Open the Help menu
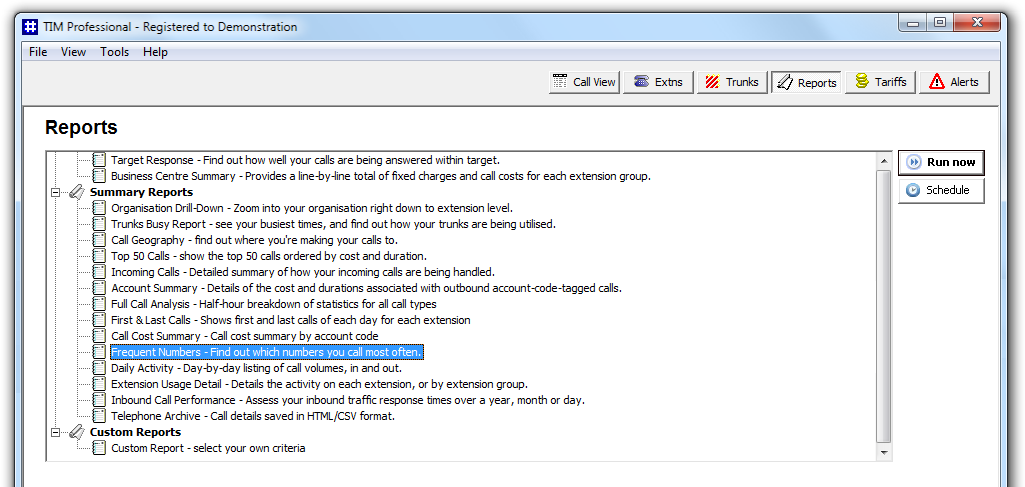Viewport: 1025px width, 487px height. 156,52
